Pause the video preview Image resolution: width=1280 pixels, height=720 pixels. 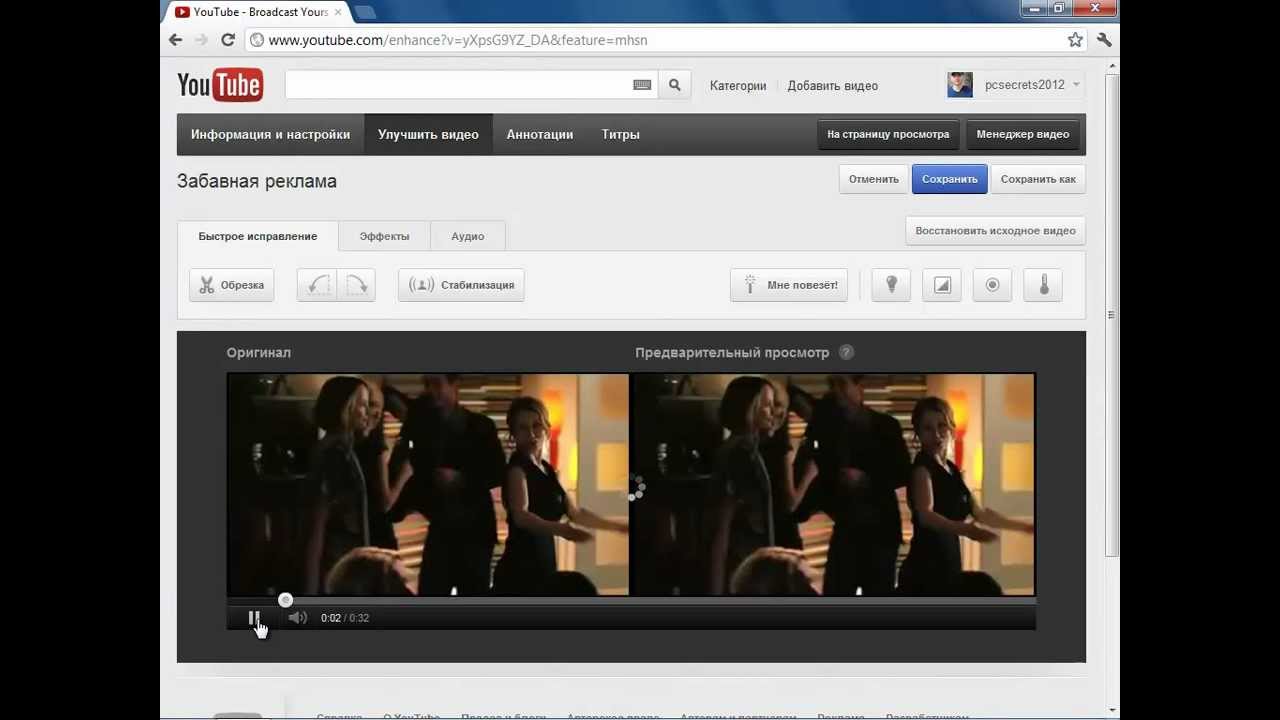click(x=254, y=618)
